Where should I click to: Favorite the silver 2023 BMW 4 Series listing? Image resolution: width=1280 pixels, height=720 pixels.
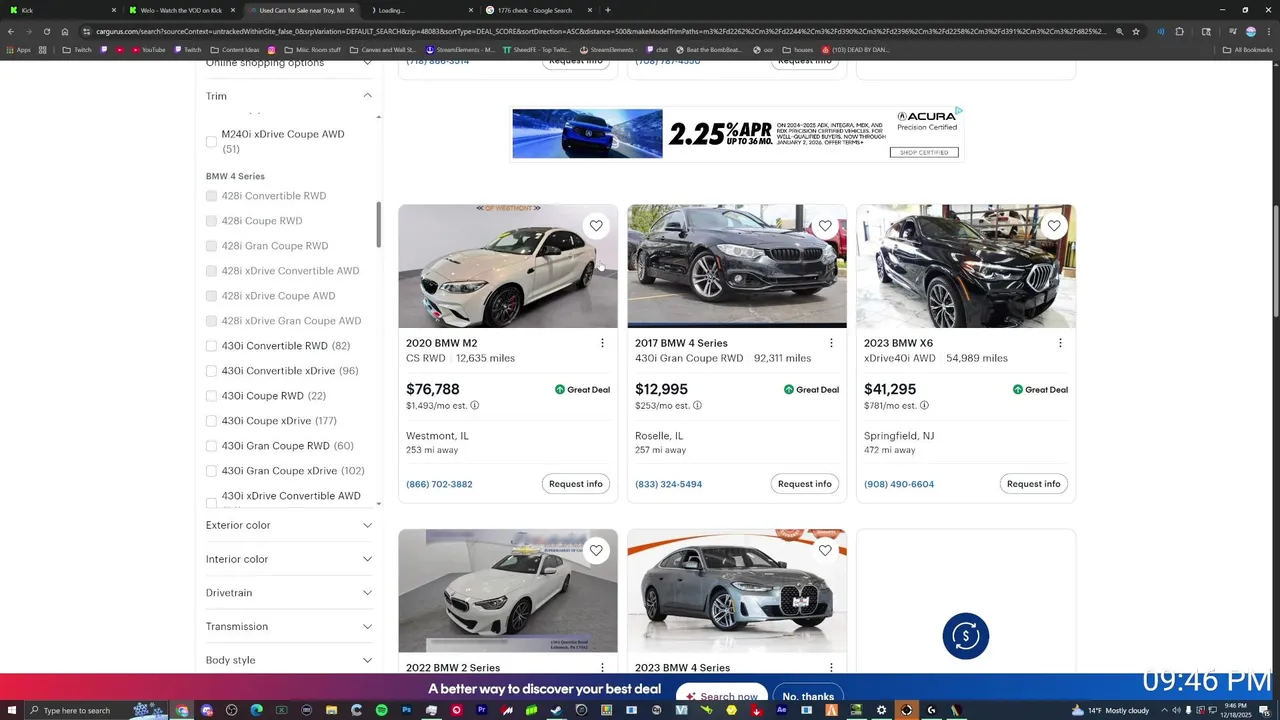[x=825, y=550]
